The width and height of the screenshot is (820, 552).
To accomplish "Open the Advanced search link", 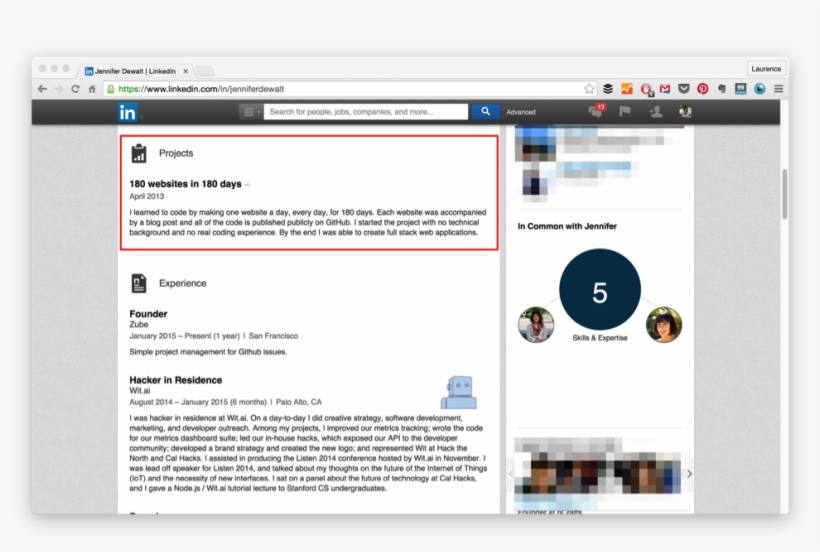I will pos(520,112).
